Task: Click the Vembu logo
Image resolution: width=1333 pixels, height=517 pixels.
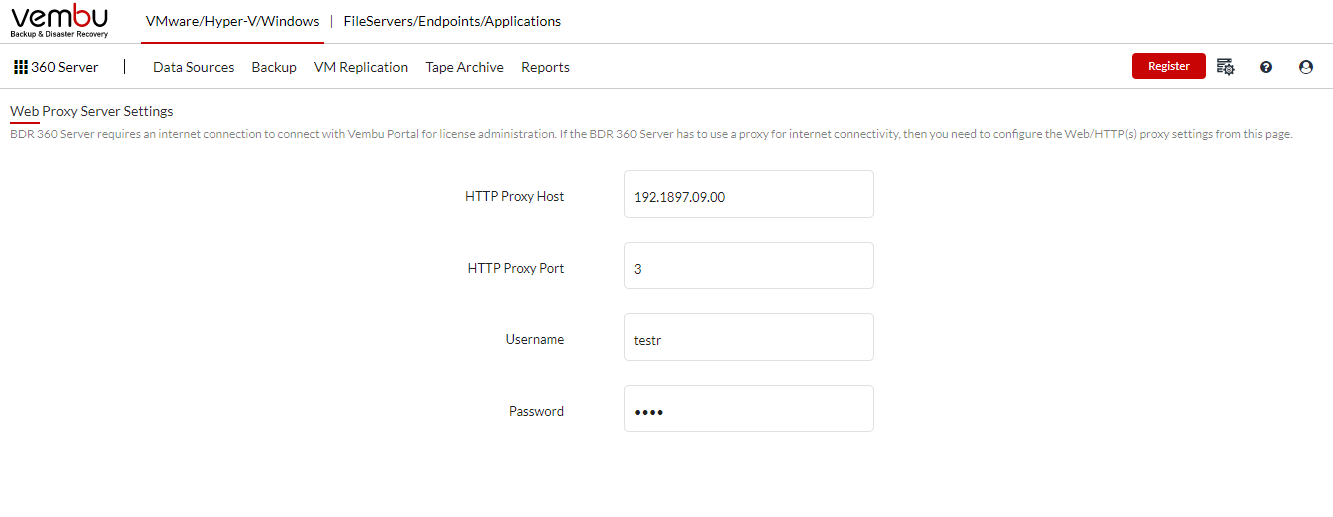Action: click(x=60, y=21)
